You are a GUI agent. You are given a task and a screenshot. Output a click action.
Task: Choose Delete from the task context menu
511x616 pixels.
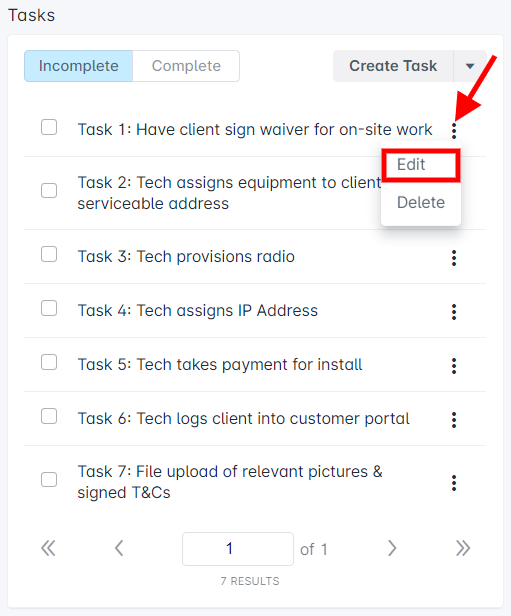(x=421, y=203)
